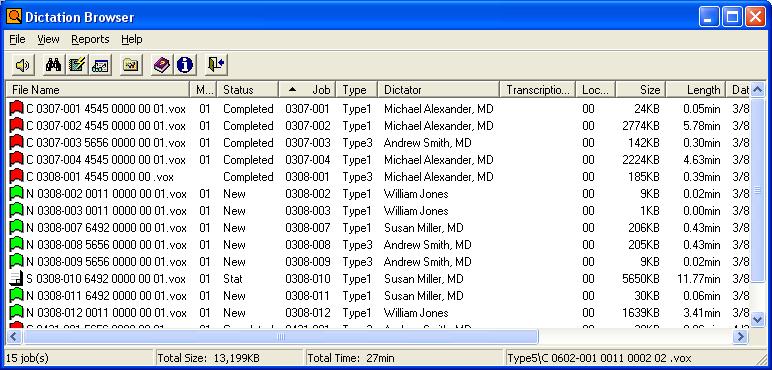Select file S 0308-010 6492 0000 00 01.vox
This screenshot has width=772, height=370.
[106, 278]
